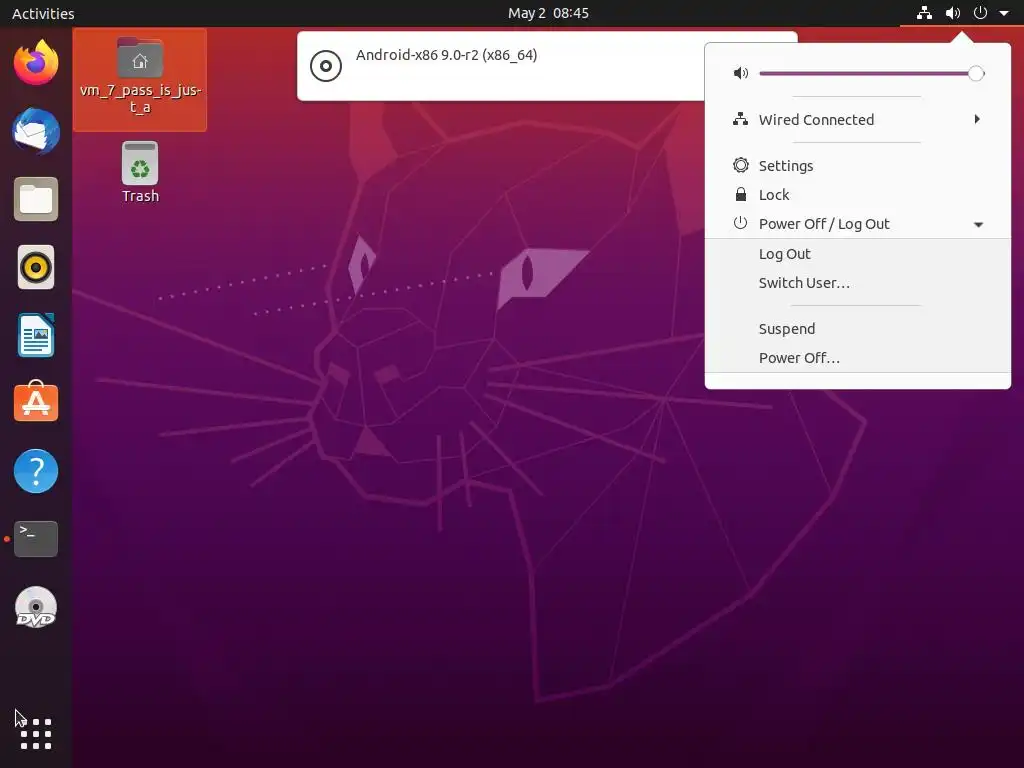
Task: Collapse the Power Off / Log Out section
Action: [978, 225]
